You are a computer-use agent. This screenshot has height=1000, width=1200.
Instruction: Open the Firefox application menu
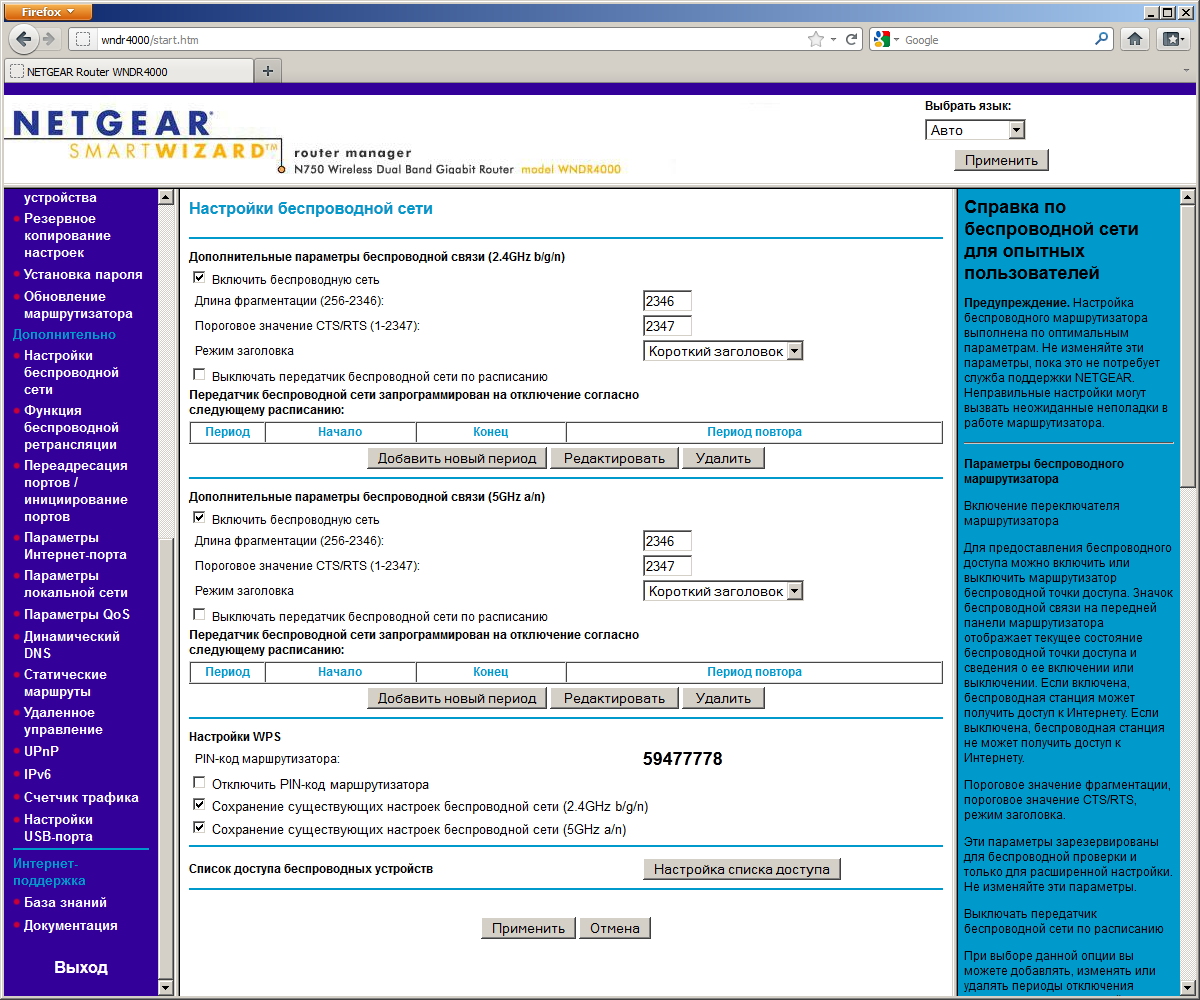[x=47, y=11]
